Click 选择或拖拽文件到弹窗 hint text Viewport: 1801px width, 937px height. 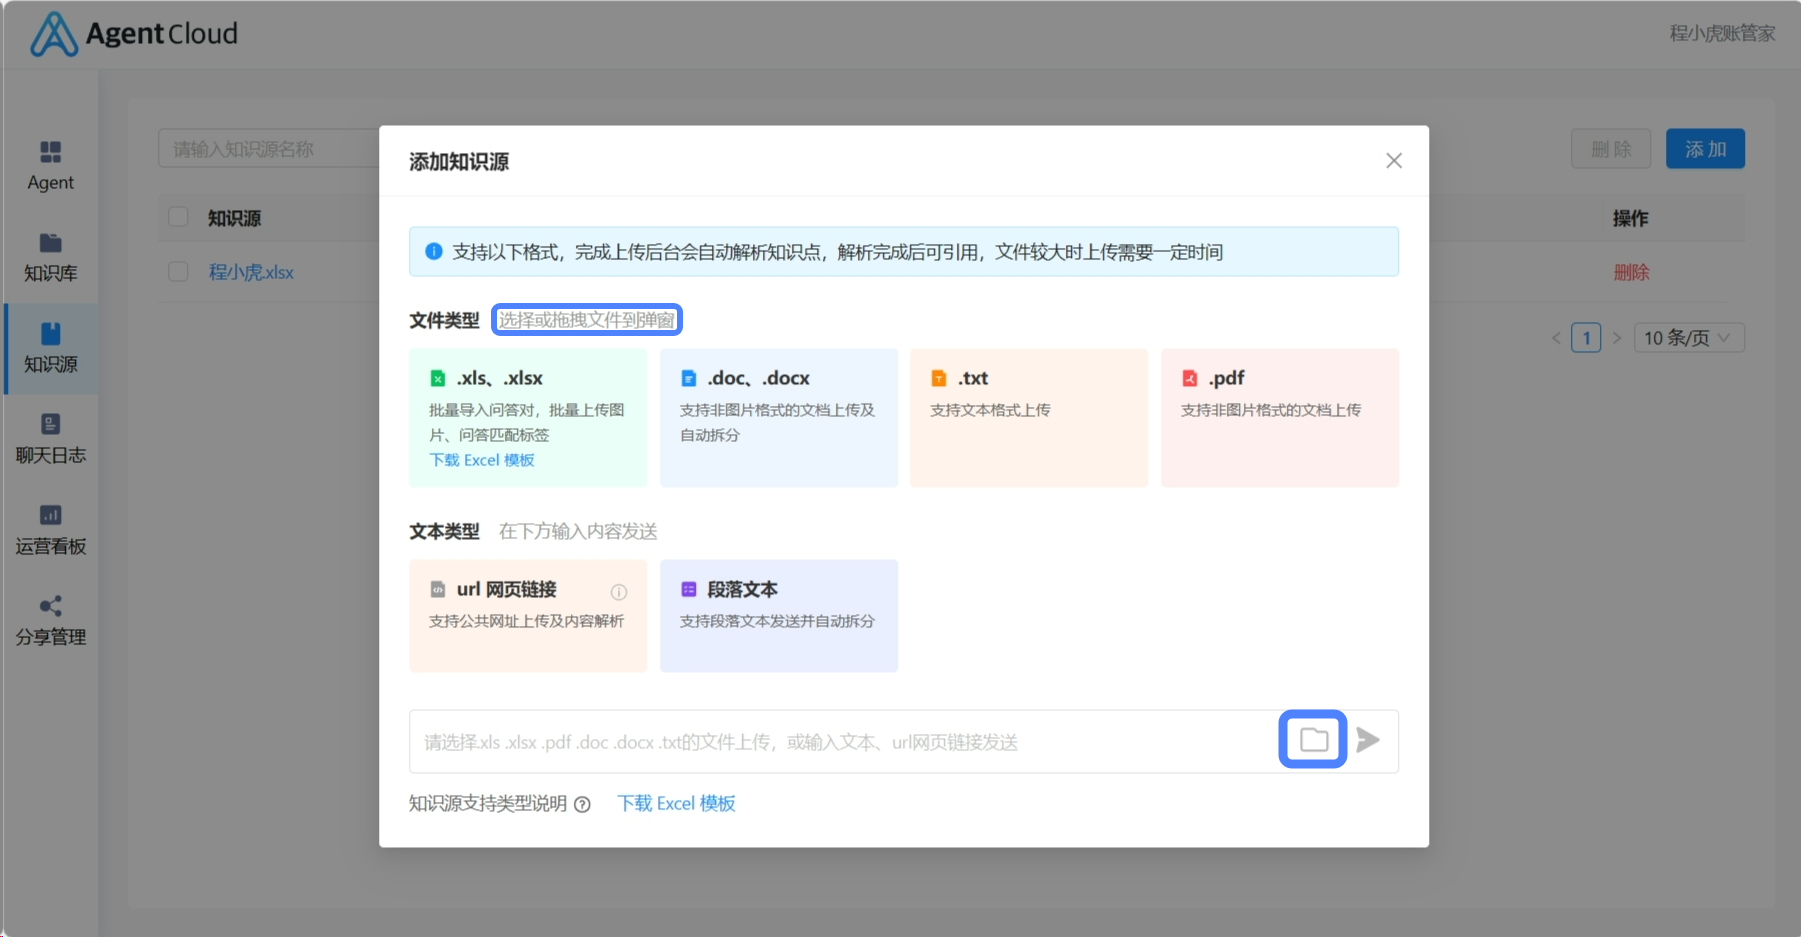(587, 320)
